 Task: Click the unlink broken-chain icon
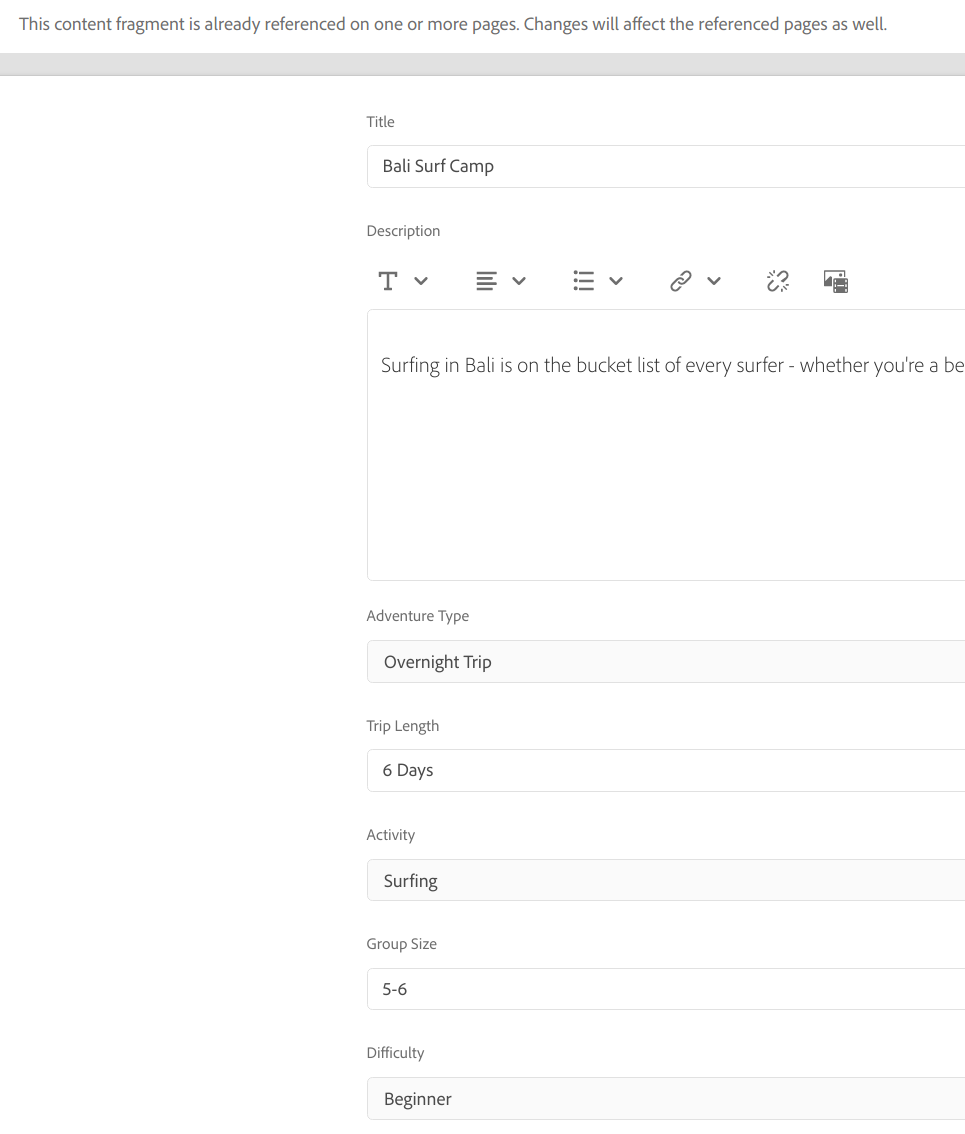[x=778, y=281]
